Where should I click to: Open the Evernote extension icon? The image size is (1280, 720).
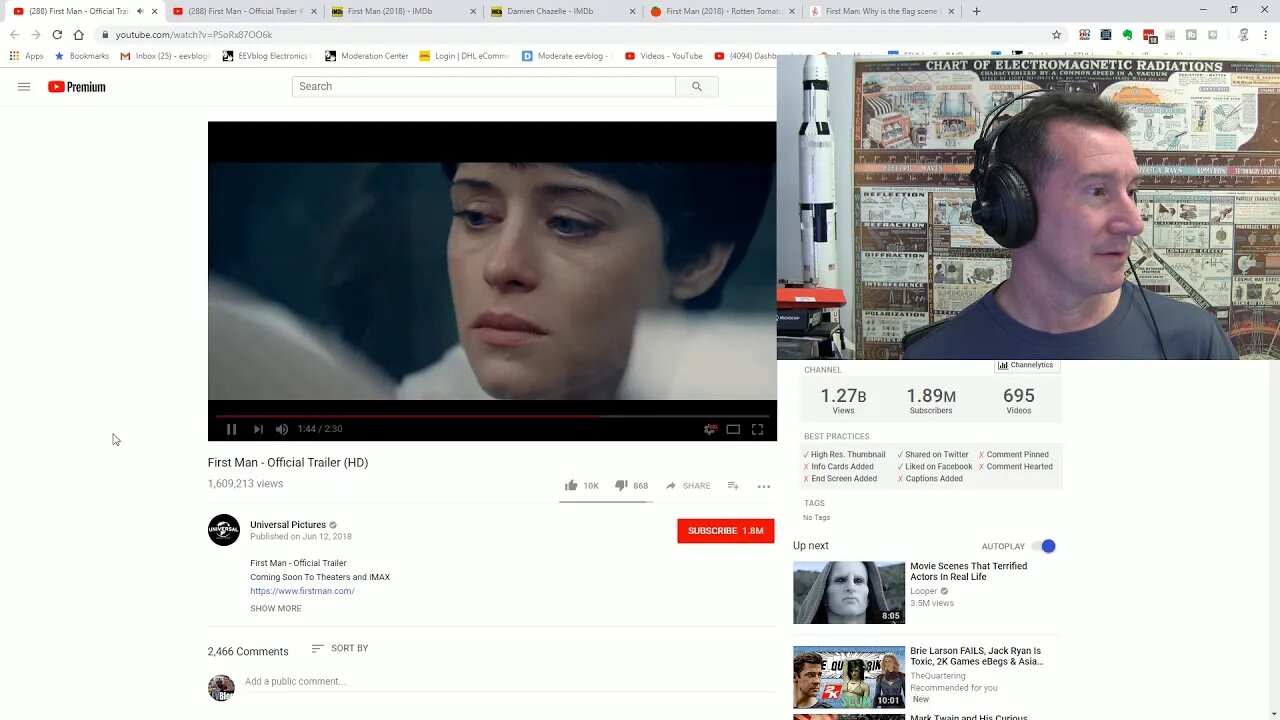click(x=1127, y=34)
